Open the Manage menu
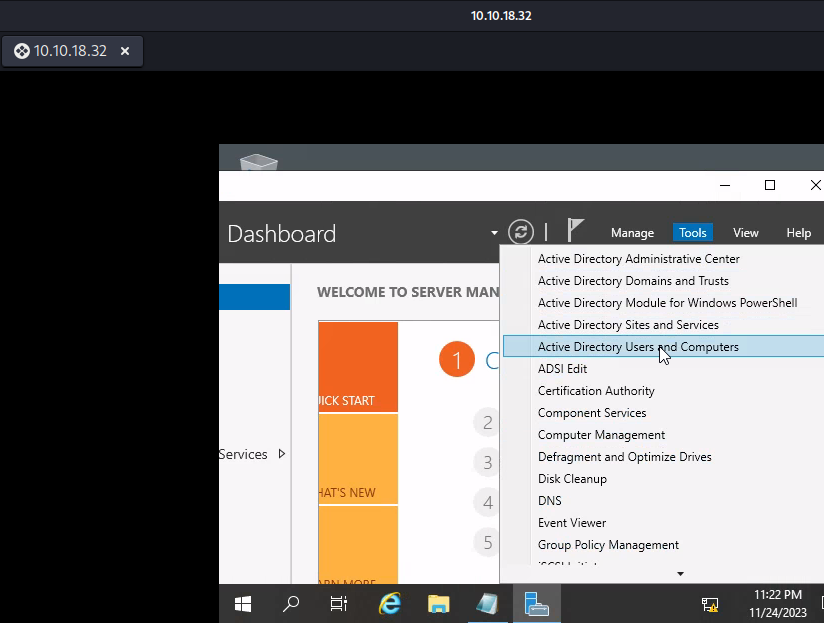The height and width of the screenshot is (623, 824). point(632,233)
